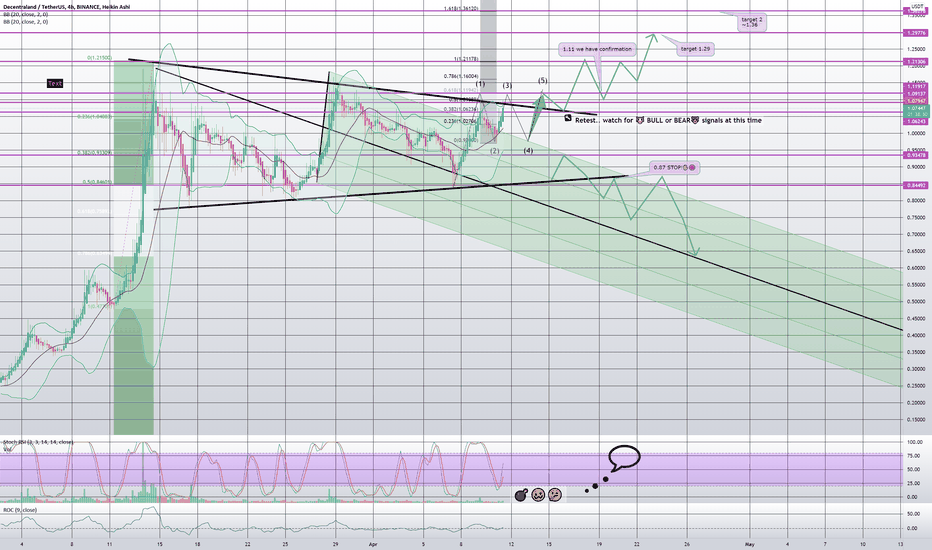Click the 'May' date axis label
This screenshot has width=932, height=550.
(750, 543)
